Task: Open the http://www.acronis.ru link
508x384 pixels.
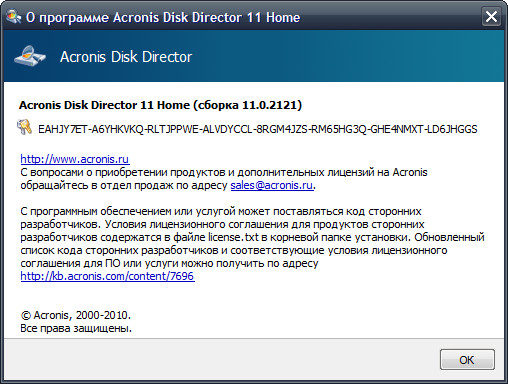Action: (75, 159)
